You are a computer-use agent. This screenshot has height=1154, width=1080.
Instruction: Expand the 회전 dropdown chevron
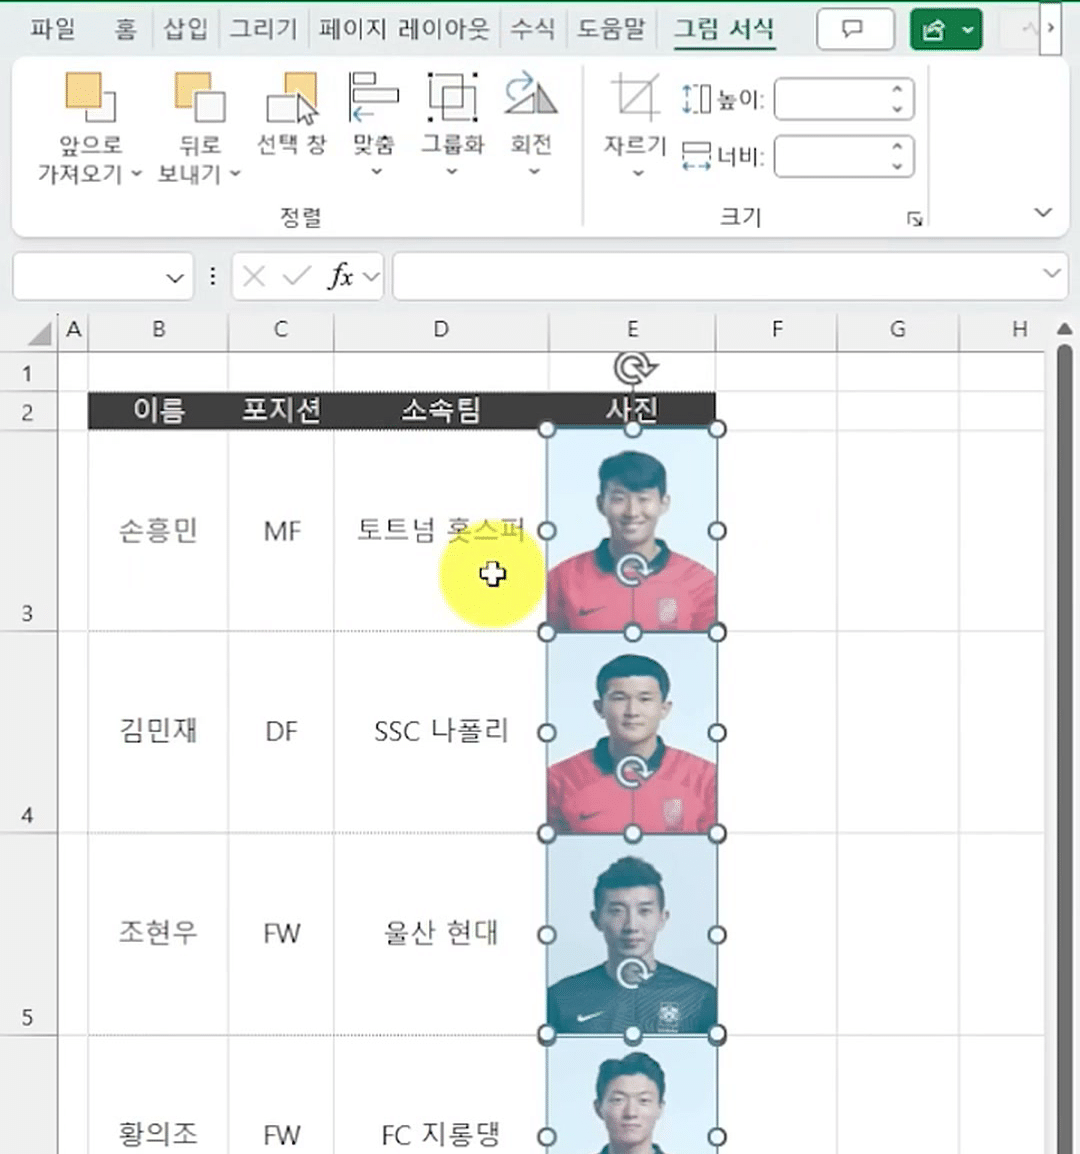pos(534,171)
